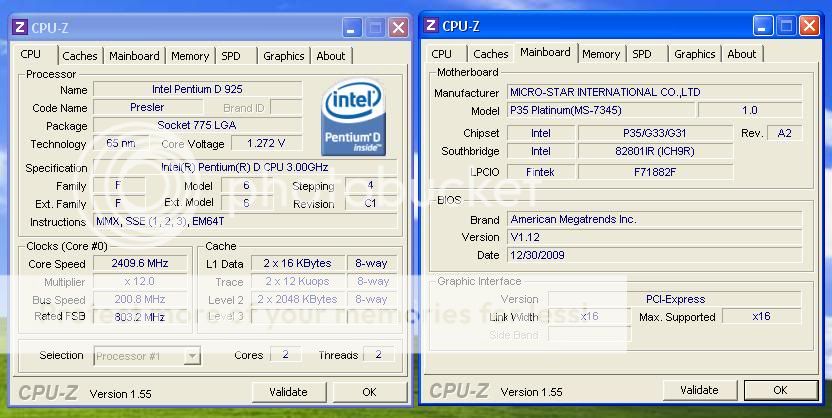
Task: Open Memory tab in right window
Action: [x=601, y=54]
